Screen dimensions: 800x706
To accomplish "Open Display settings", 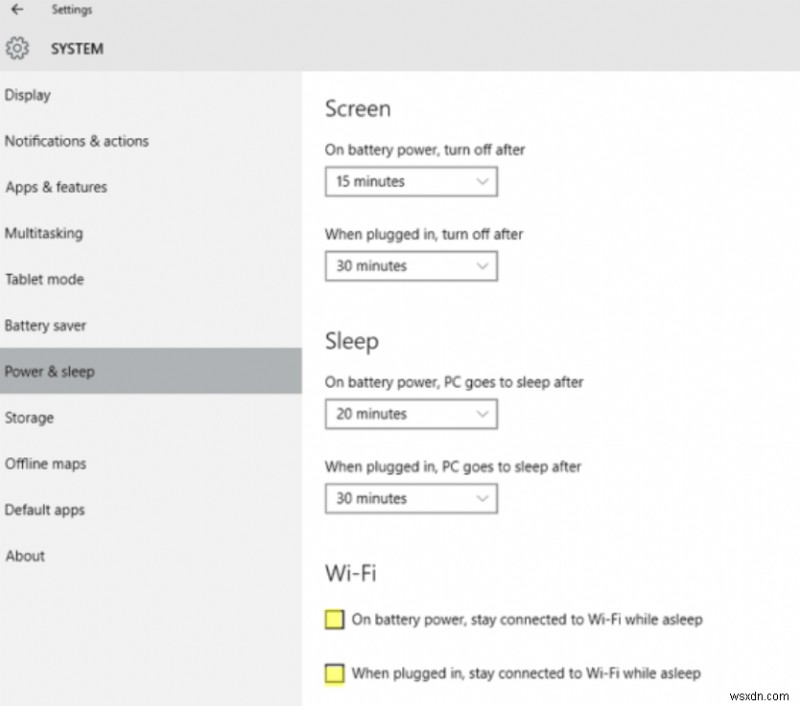I will pyautogui.click(x=28, y=95).
